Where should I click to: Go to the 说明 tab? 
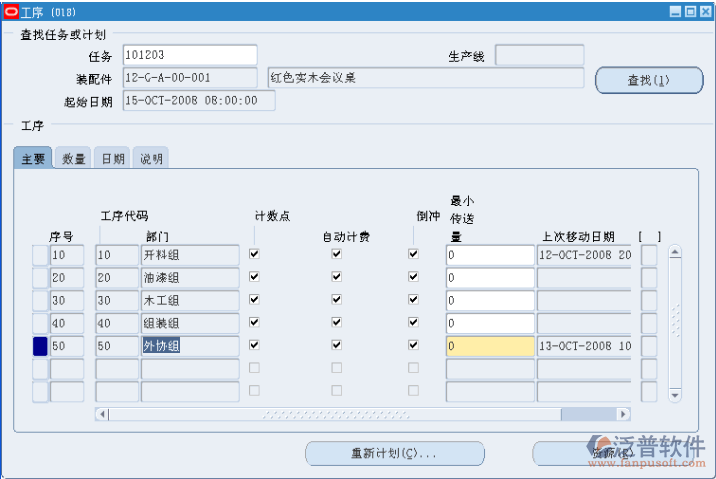pos(151,158)
